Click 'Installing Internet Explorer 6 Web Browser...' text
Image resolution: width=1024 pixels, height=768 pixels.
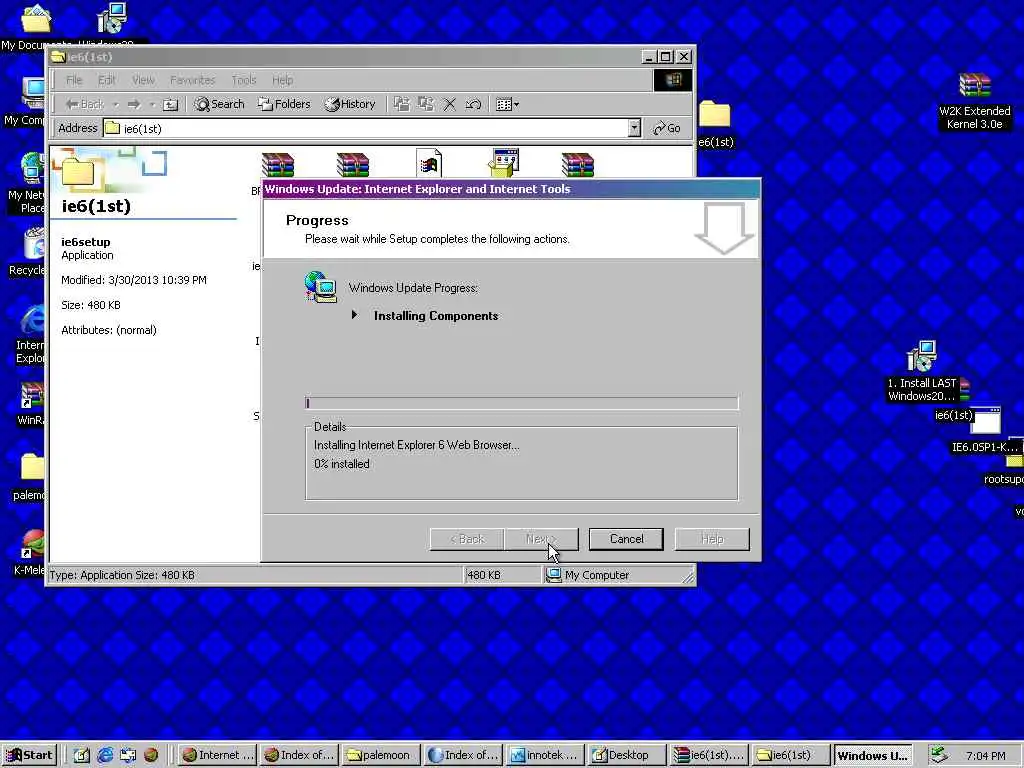click(x=417, y=445)
